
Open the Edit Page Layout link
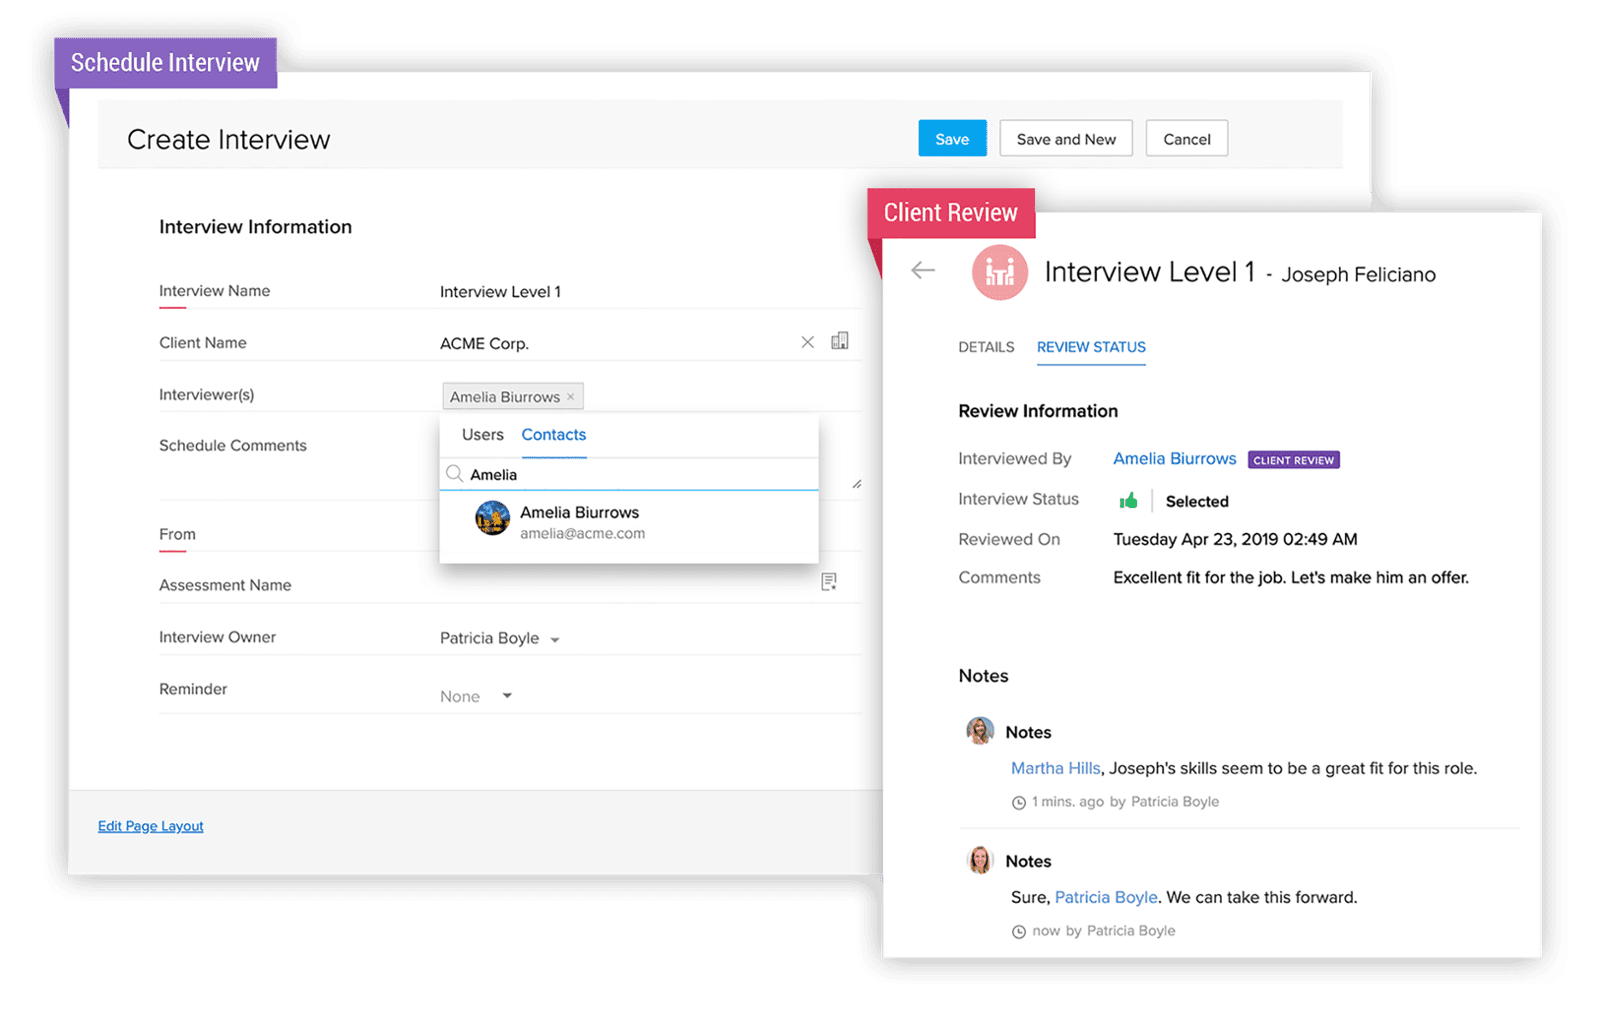[150, 826]
